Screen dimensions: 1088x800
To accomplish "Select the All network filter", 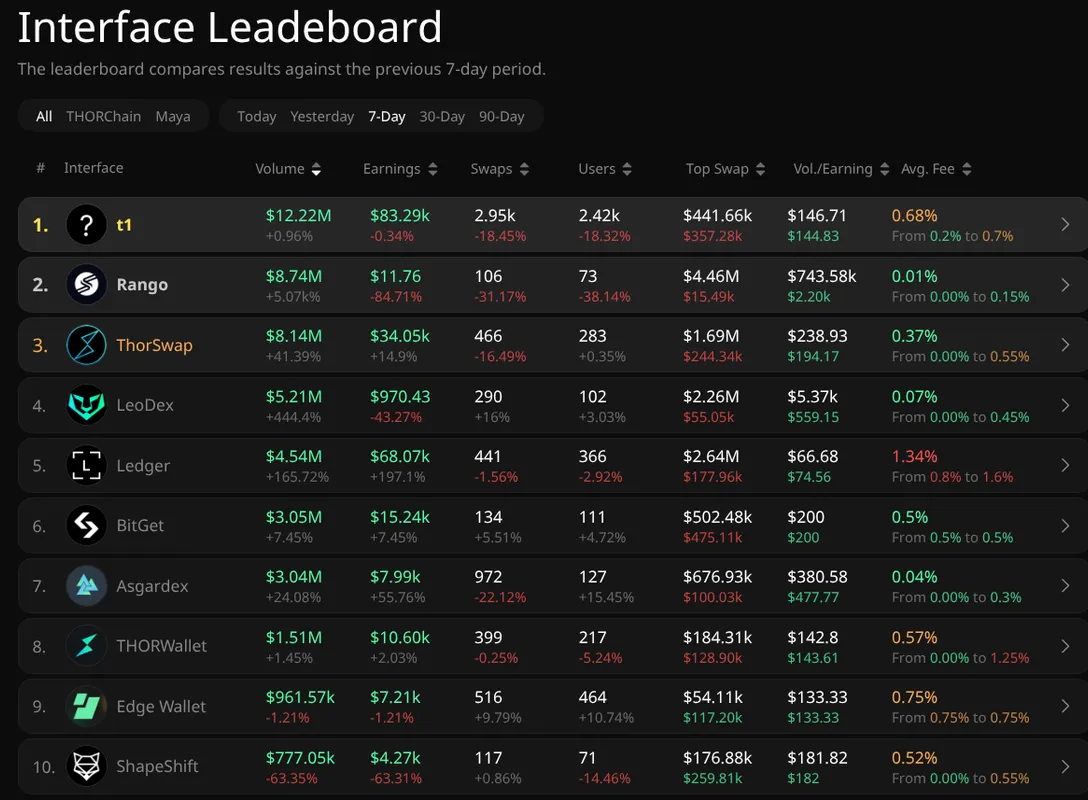I will point(44,117).
